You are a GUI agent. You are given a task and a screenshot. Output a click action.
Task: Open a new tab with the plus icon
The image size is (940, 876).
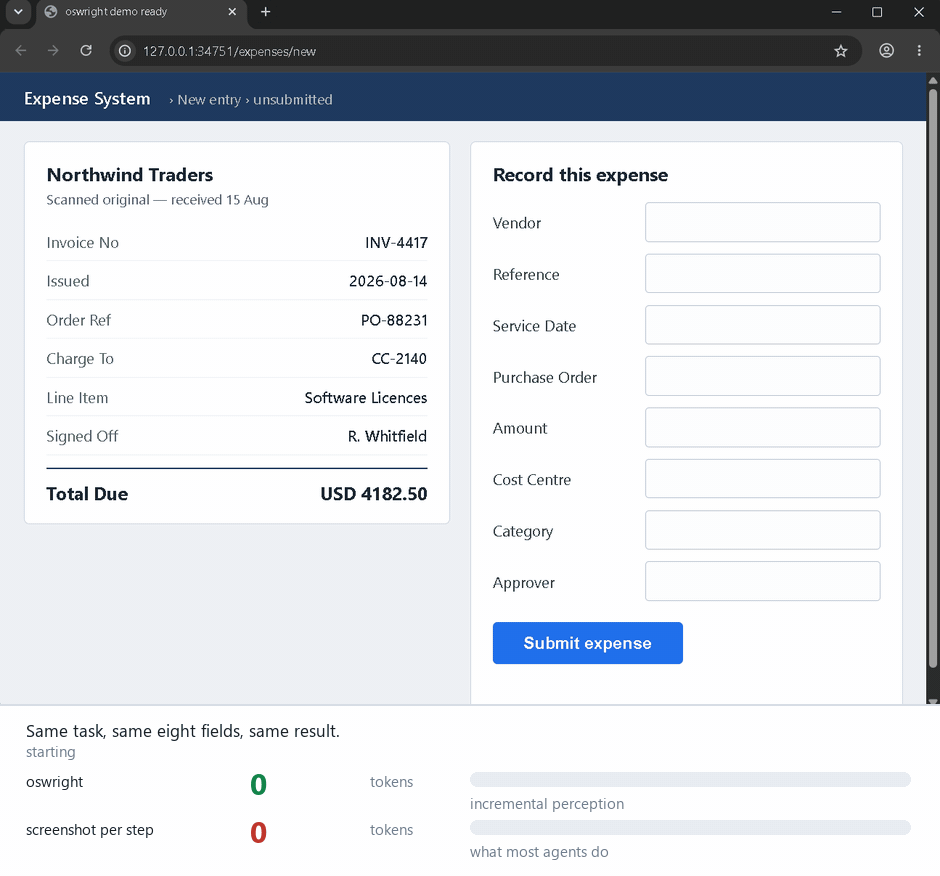pyautogui.click(x=266, y=12)
